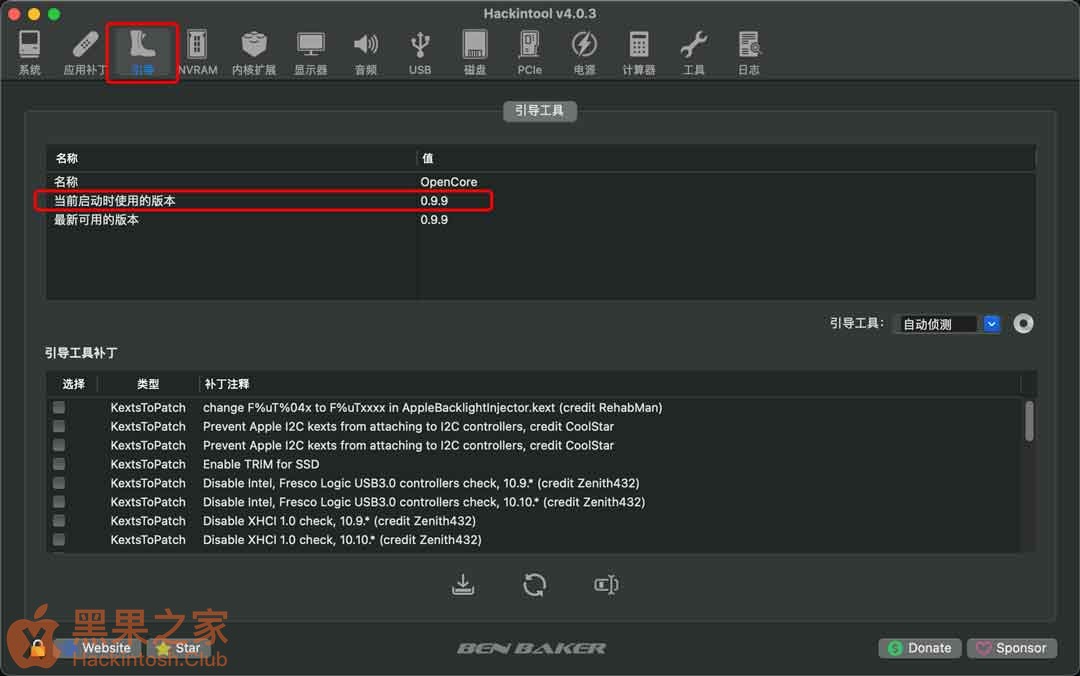Image resolution: width=1080 pixels, height=676 pixels.
Task: Open the USB toolbar section
Action: (x=419, y=52)
